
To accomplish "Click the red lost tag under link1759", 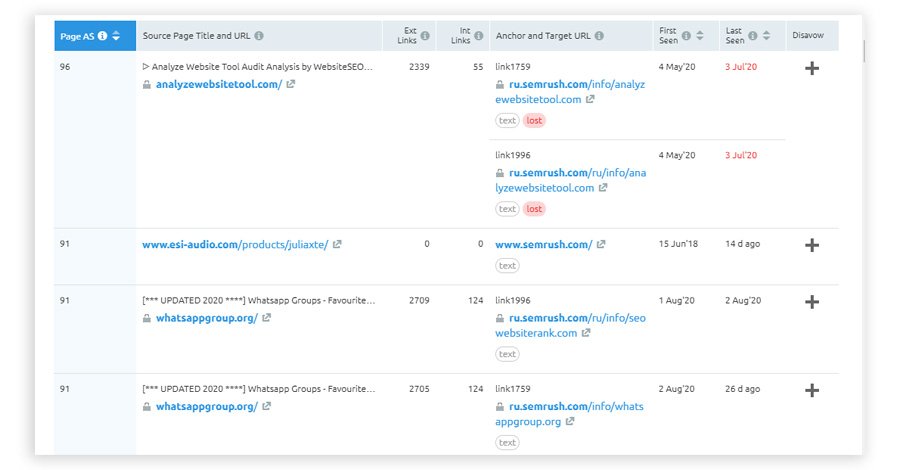I will 534,121.
